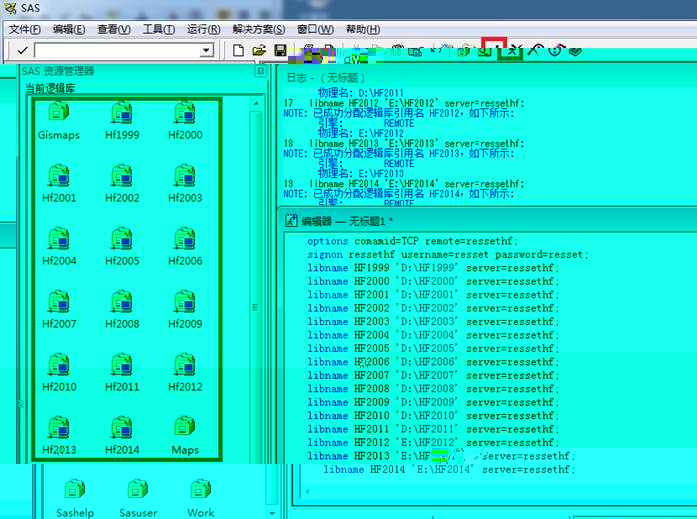Click log line 17 libname HF2012
The width and height of the screenshot is (697, 519).
pyautogui.click(x=404, y=104)
